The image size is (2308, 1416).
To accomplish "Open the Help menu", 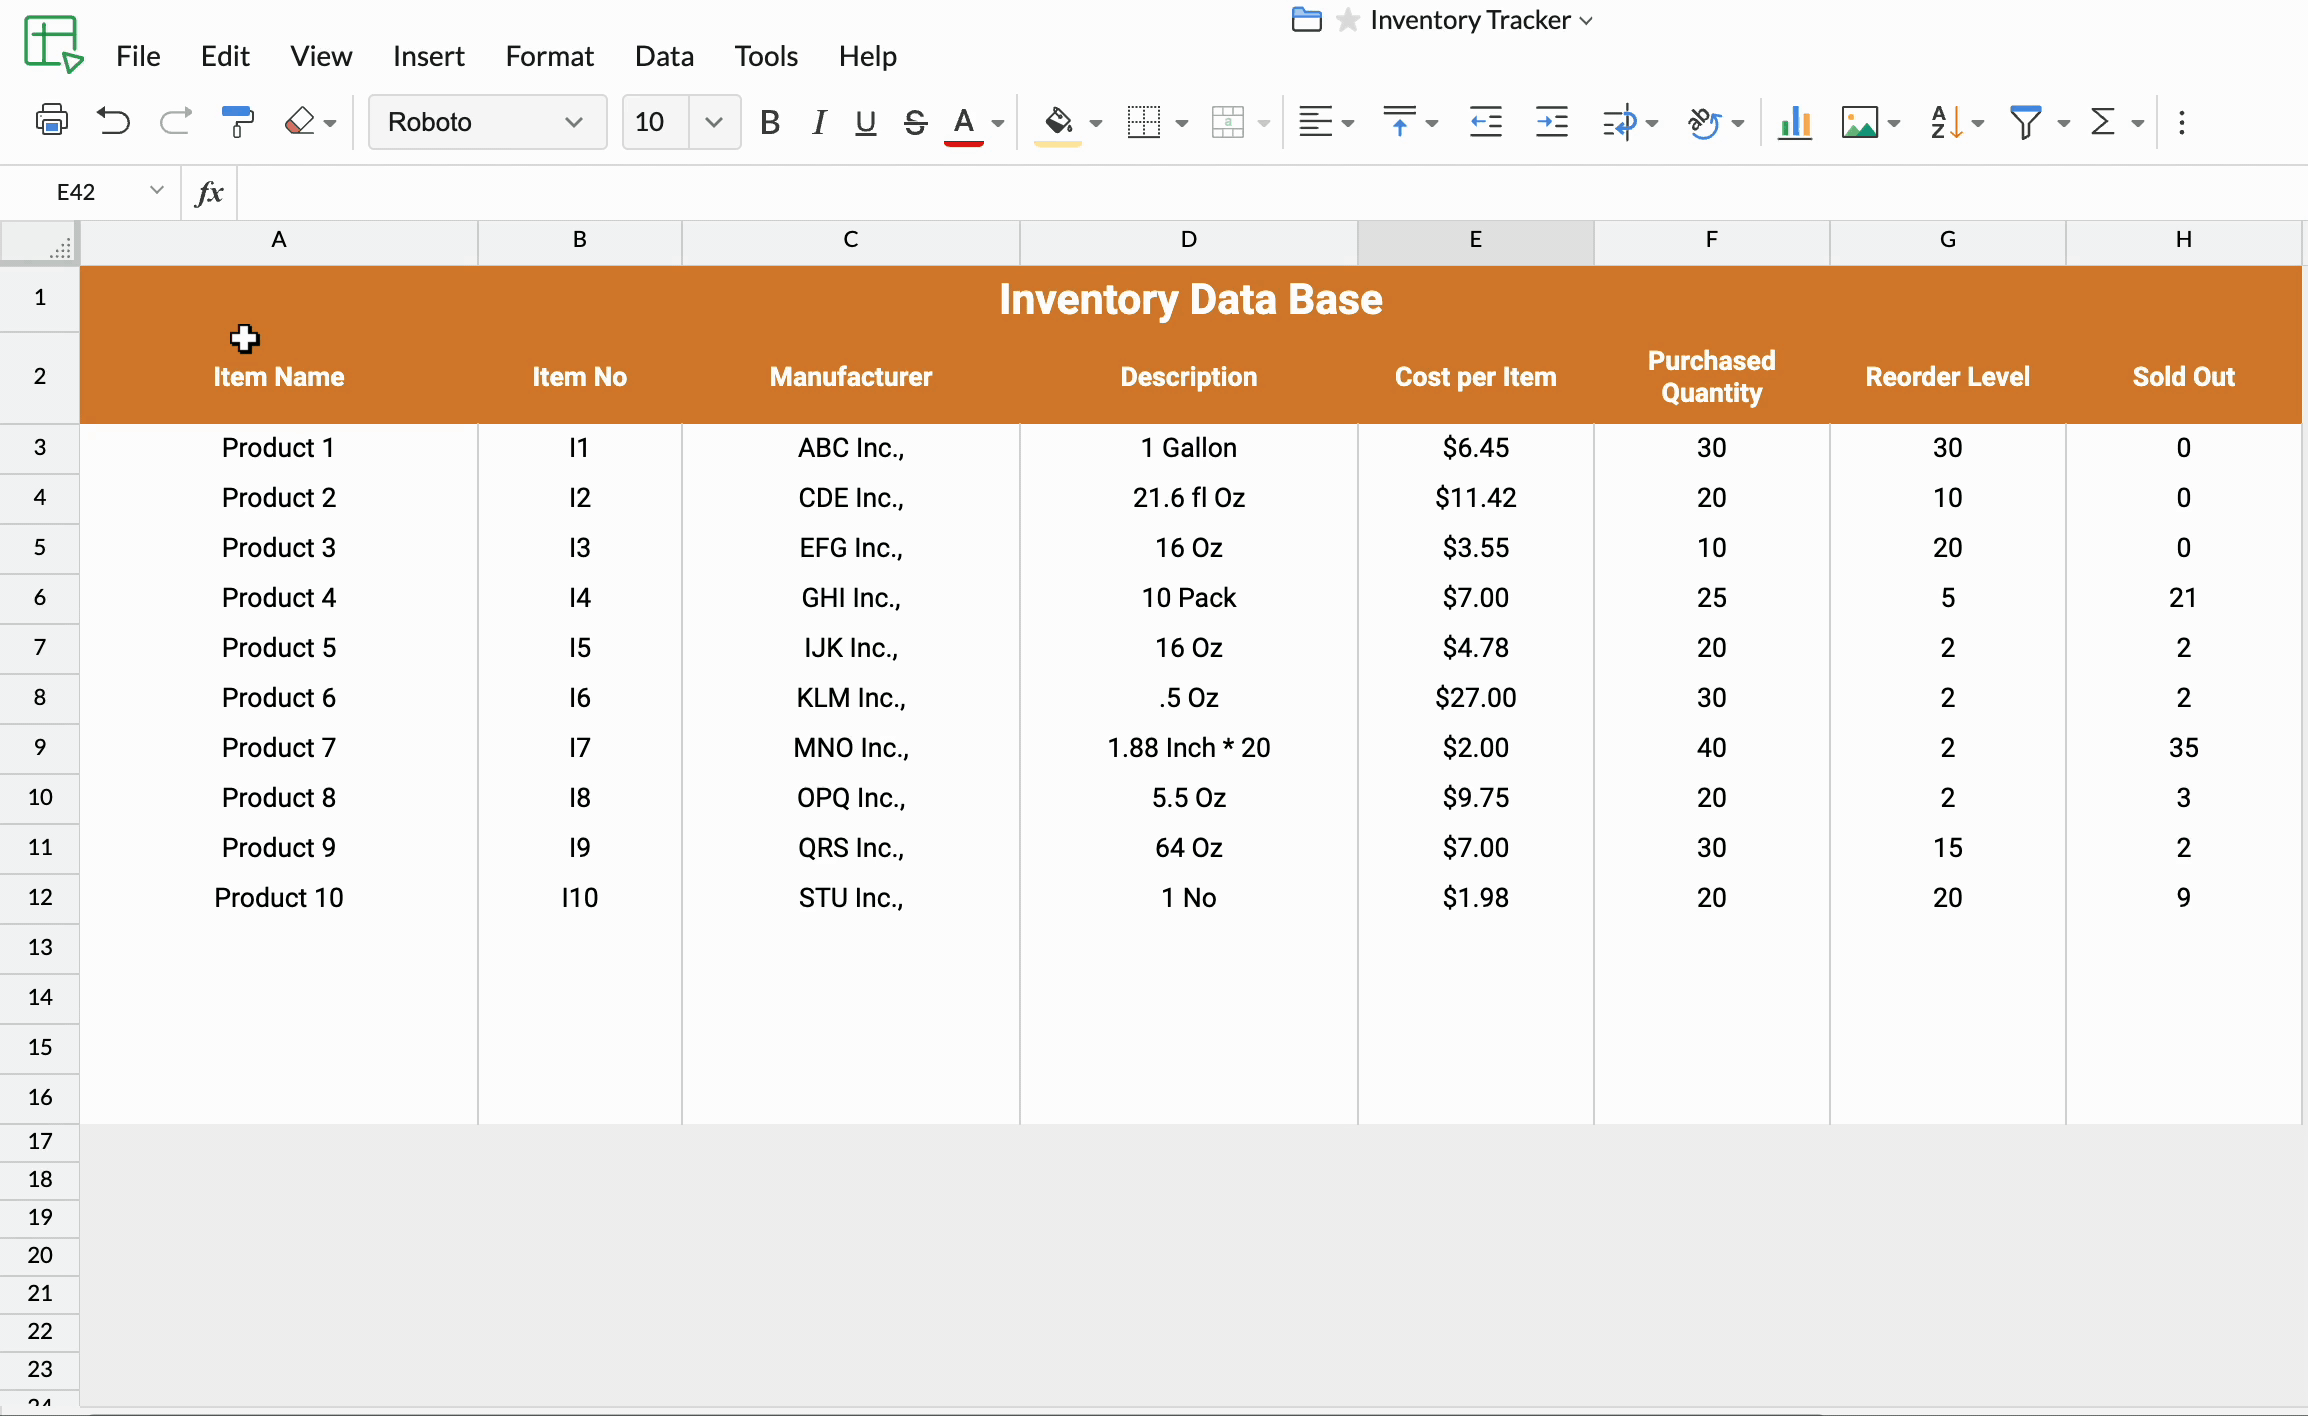I will coord(867,56).
